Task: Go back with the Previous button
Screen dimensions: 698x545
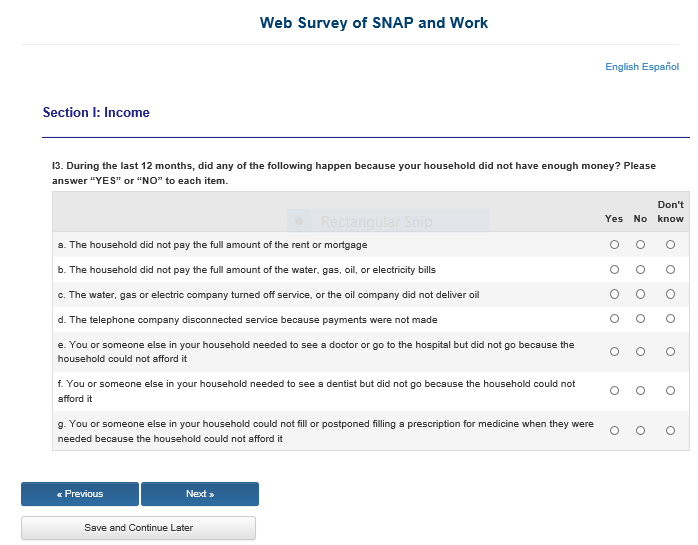Action: (80, 494)
